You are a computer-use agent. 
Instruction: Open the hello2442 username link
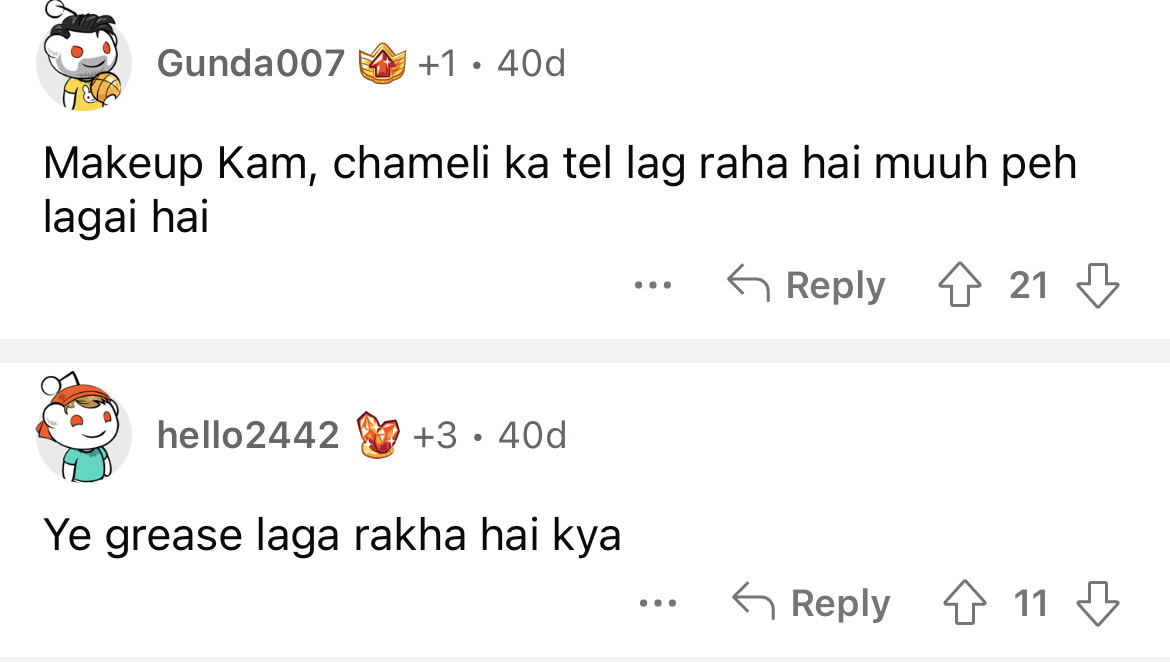[x=248, y=436]
